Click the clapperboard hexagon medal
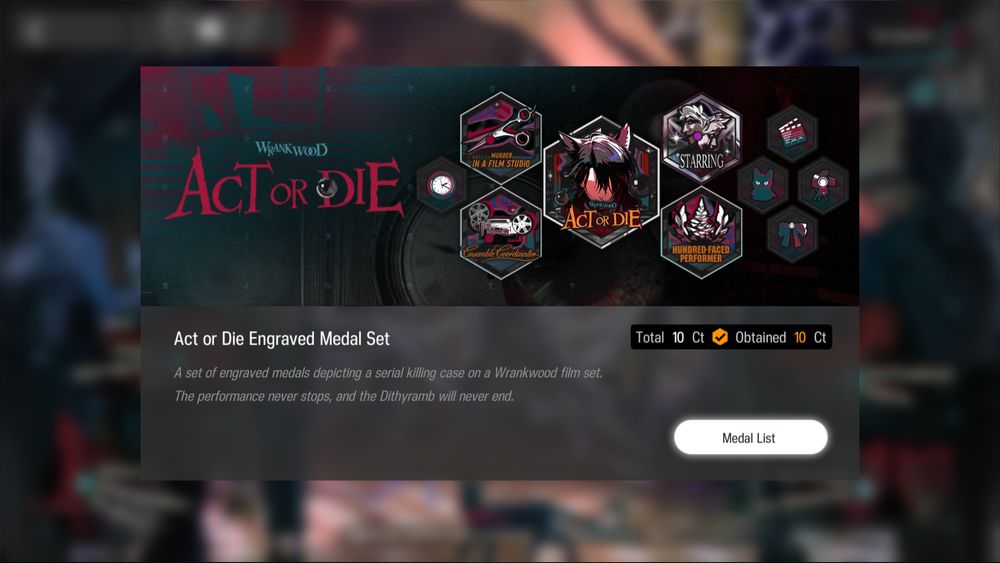Image resolution: width=1000 pixels, height=563 pixels. coord(791,135)
